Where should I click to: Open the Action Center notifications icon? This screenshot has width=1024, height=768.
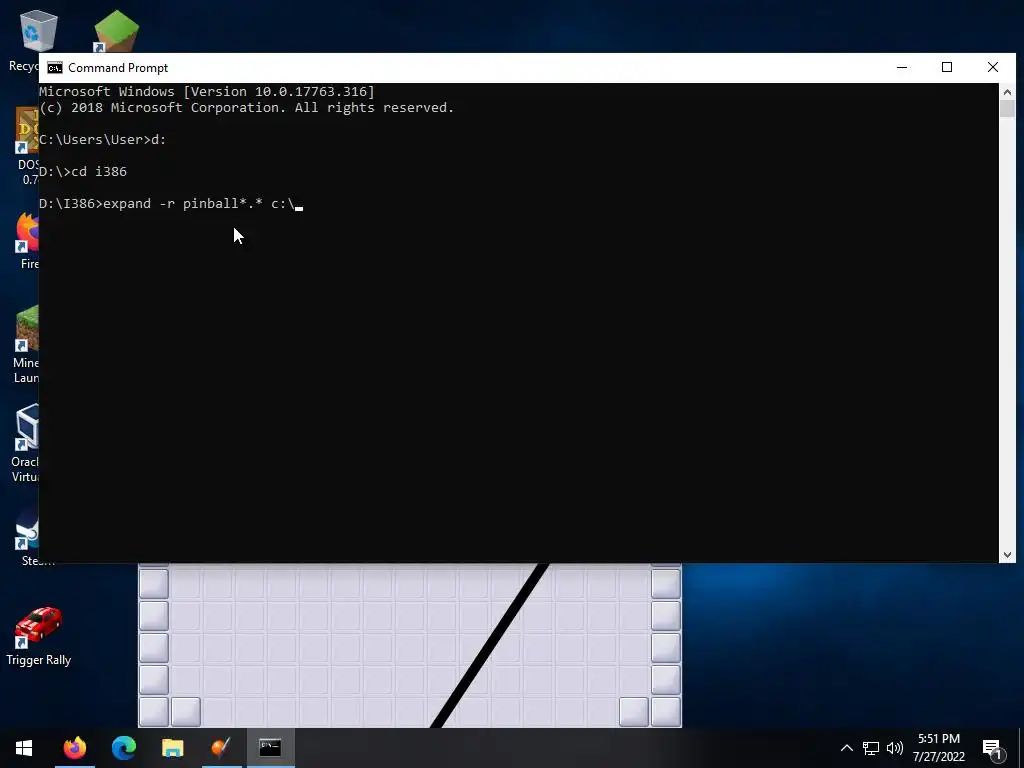[992, 748]
